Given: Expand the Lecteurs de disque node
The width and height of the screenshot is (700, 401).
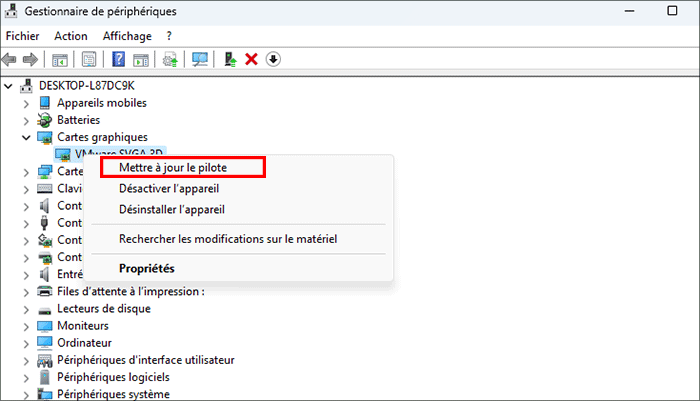Looking at the screenshot, I should (26, 309).
